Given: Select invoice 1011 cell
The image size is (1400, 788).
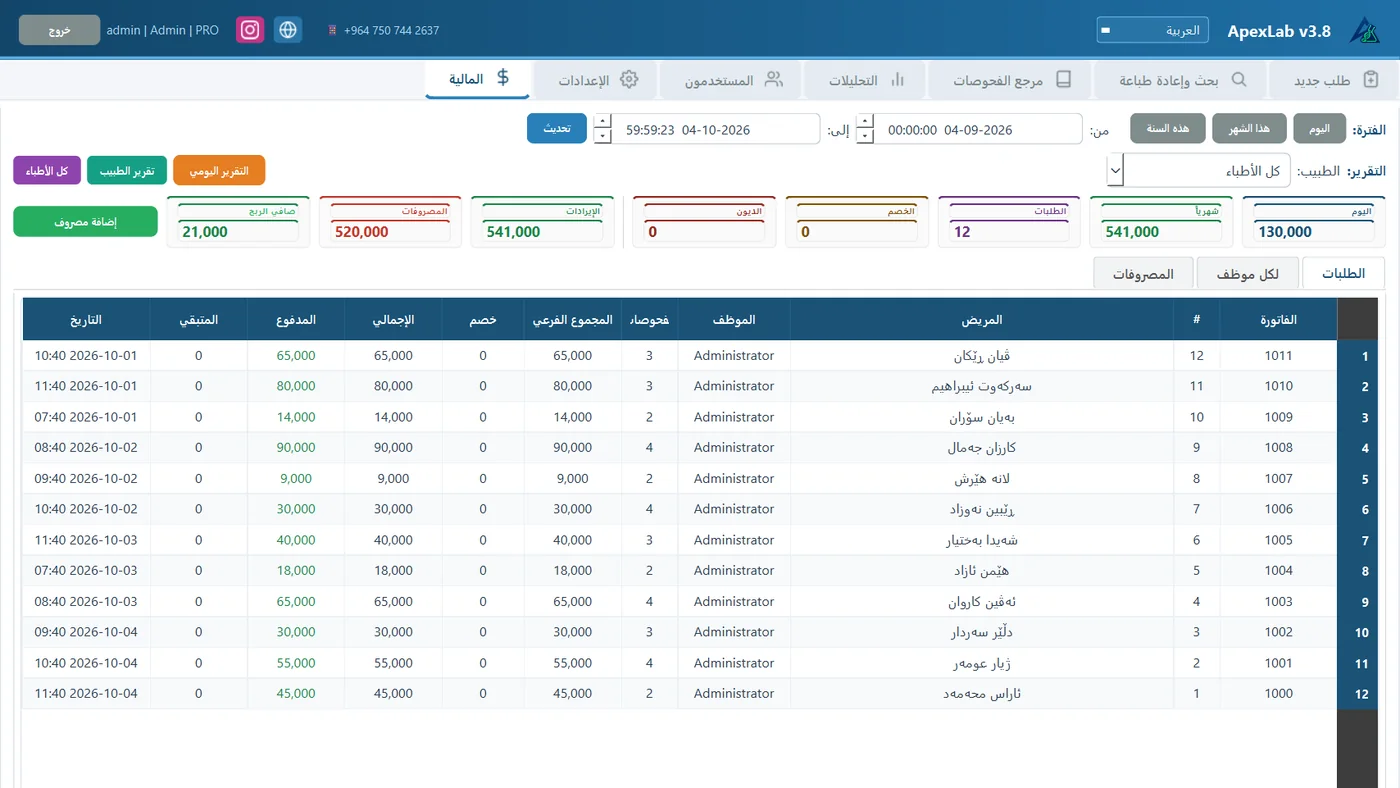Looking at the screenshot, I should 1278,356.
